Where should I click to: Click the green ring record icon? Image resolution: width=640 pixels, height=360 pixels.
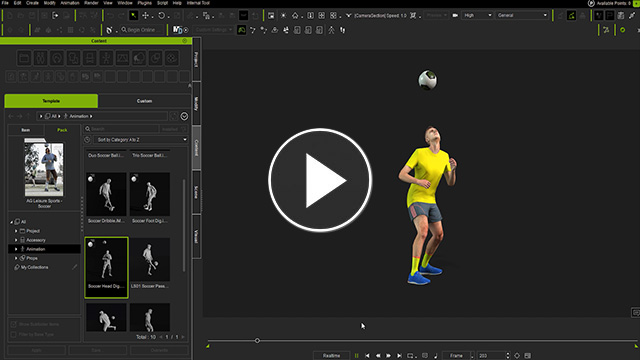pos(622,30)
